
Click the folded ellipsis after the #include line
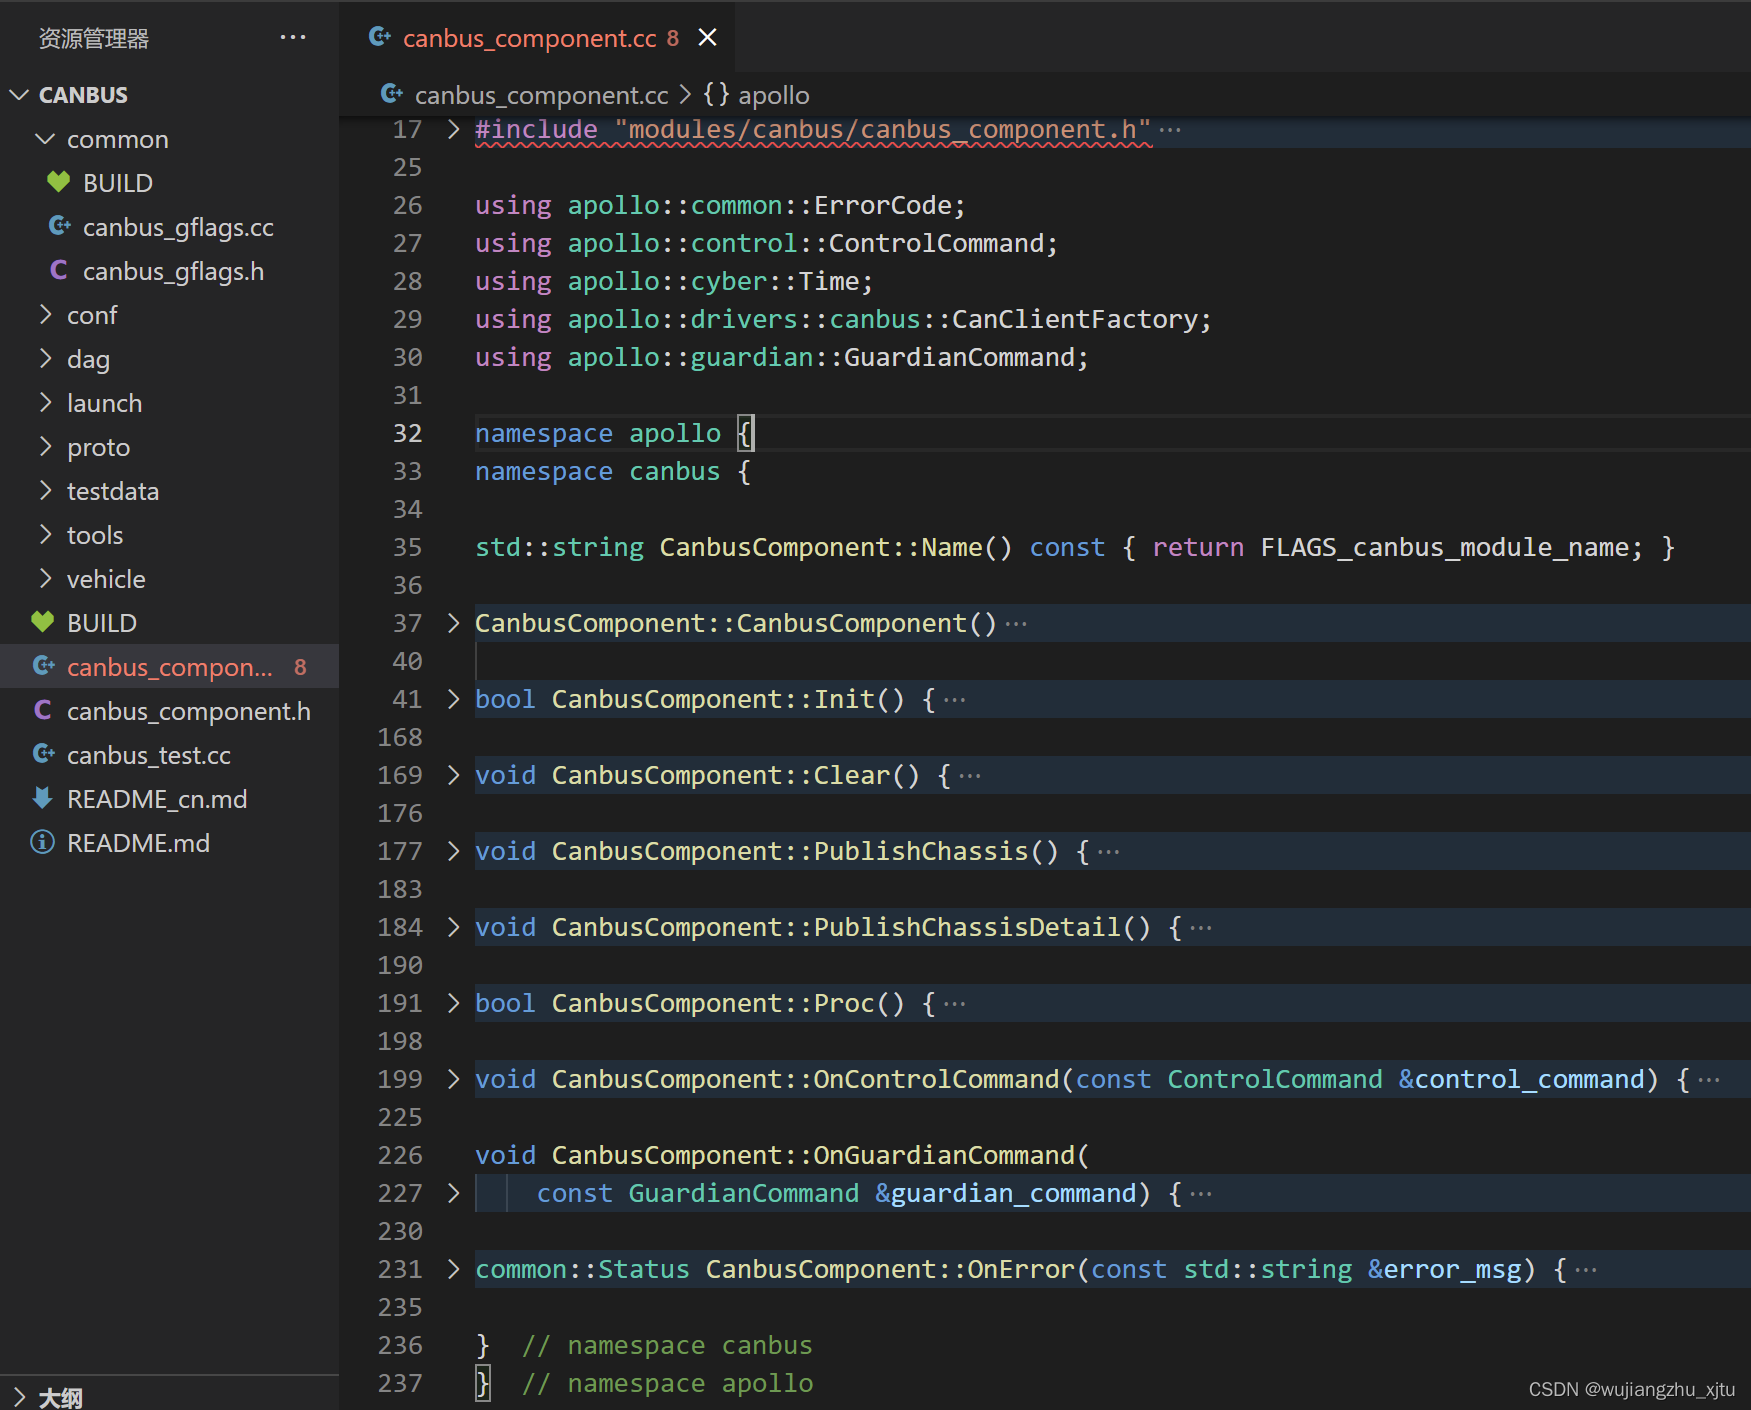pos(1170,130)
